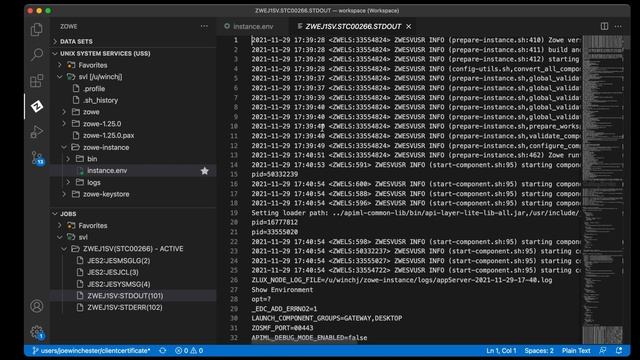Open notifications bell in status bar
Screen dimensions: 640x360
point(619,351)
